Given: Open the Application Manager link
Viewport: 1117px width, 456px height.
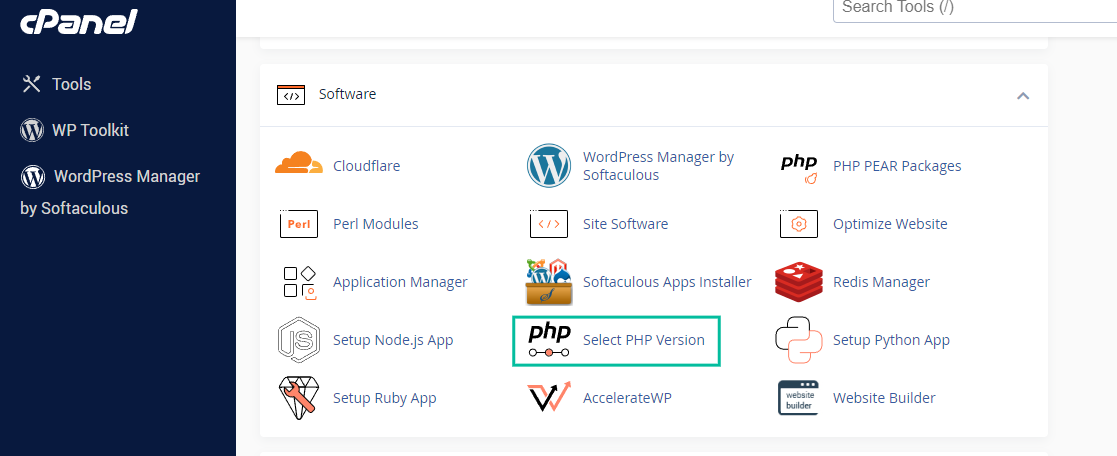Looking at the screenshot, I should pos(399,282).
